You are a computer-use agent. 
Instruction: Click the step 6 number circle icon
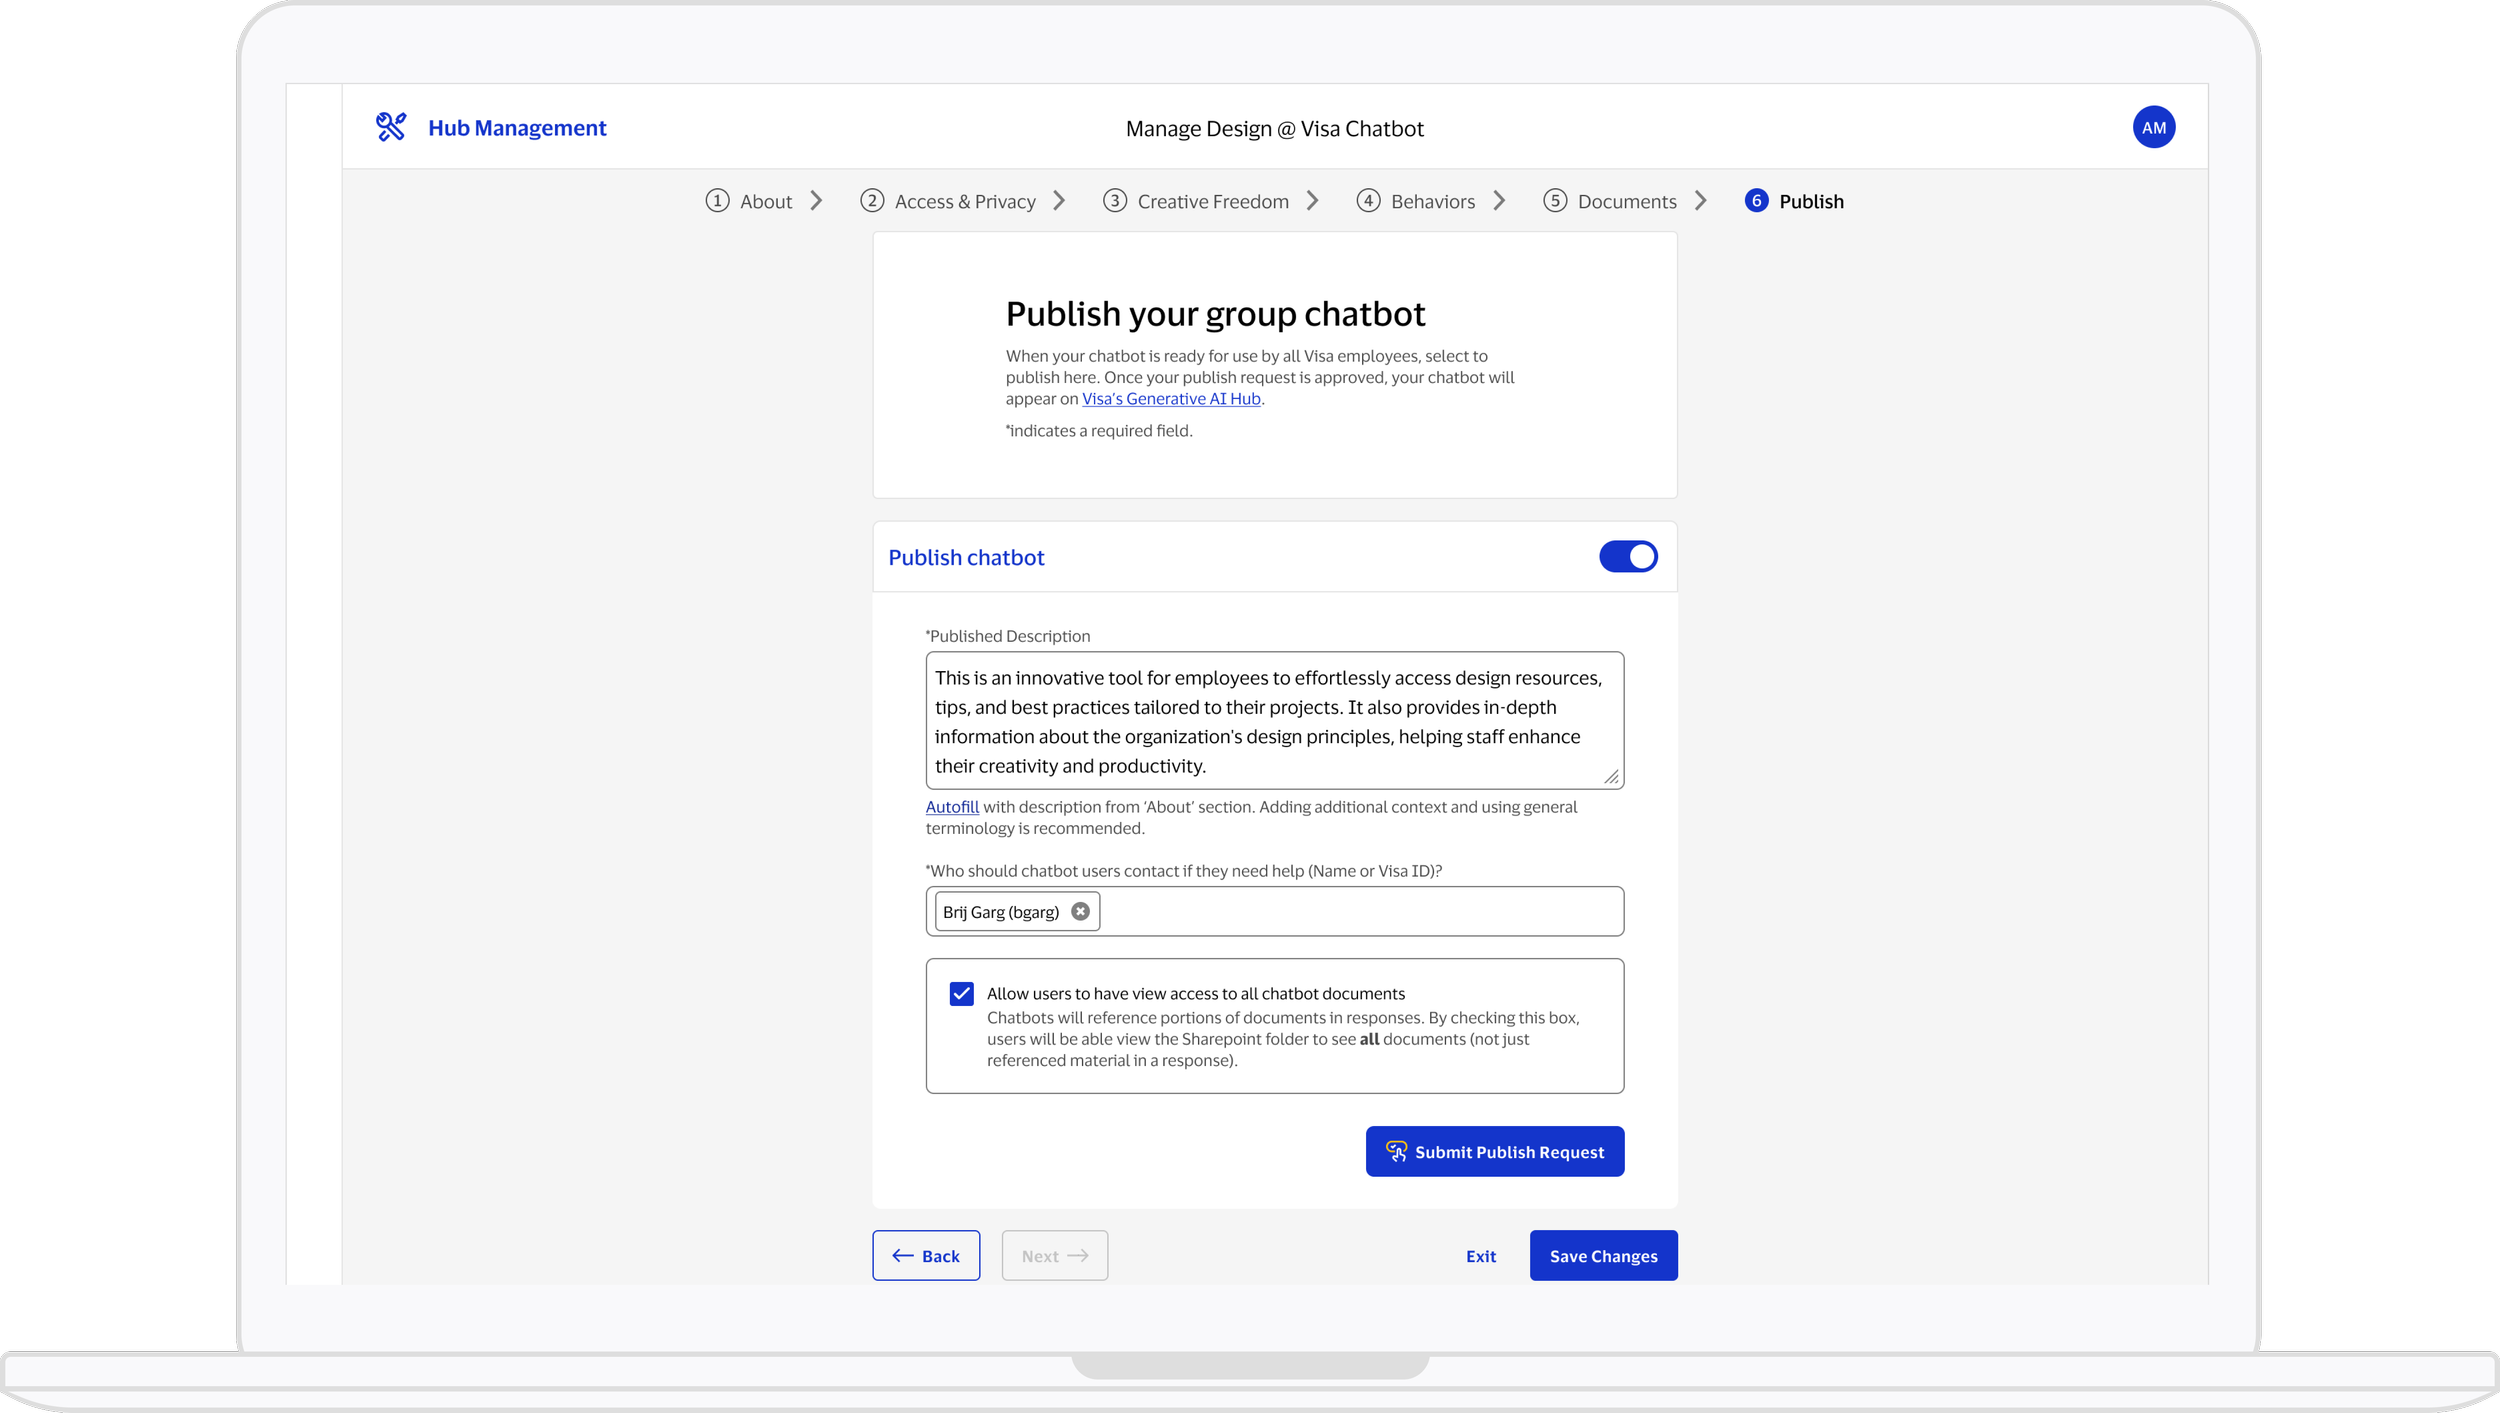tap(1756, 201)
